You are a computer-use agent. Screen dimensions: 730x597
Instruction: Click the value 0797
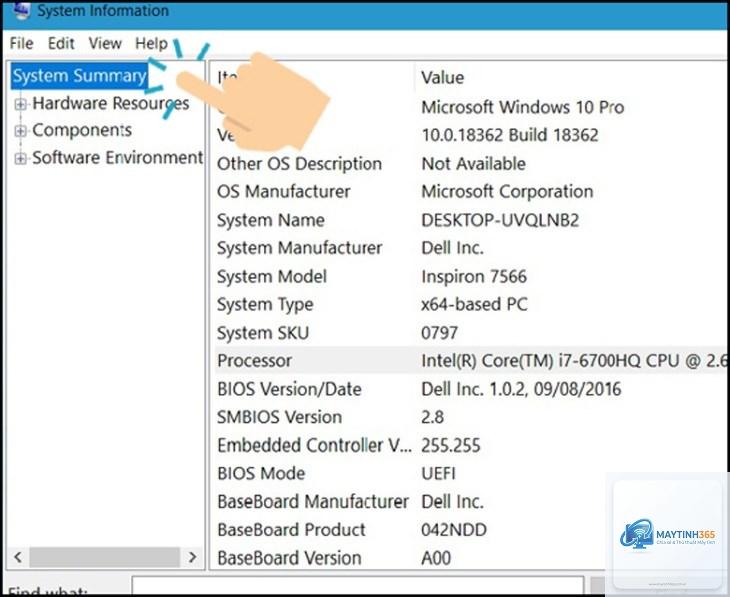pos(439,333)
